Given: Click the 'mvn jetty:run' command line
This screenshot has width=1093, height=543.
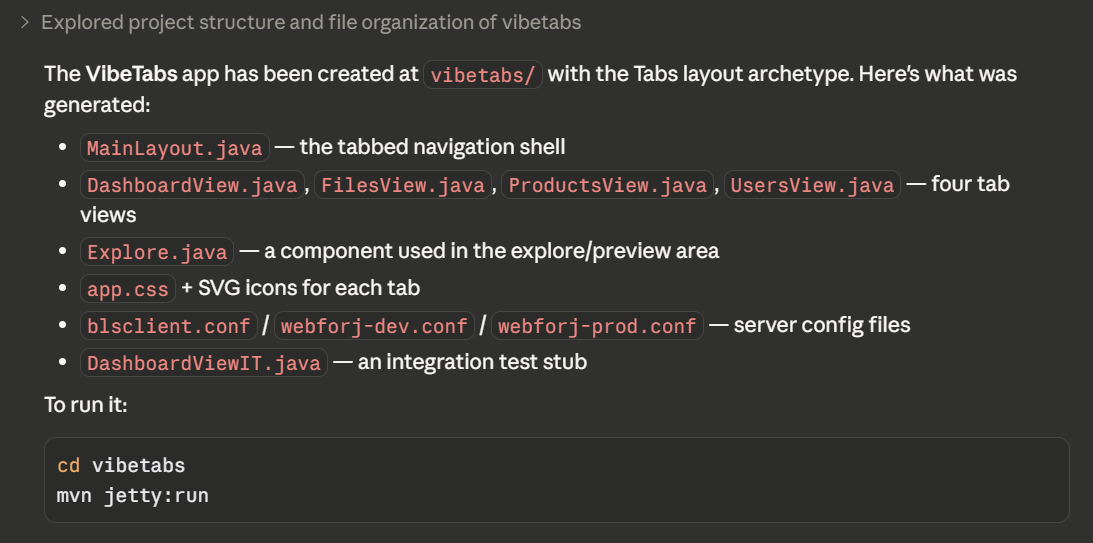Looking at the screenshot, I should [132, 496].
